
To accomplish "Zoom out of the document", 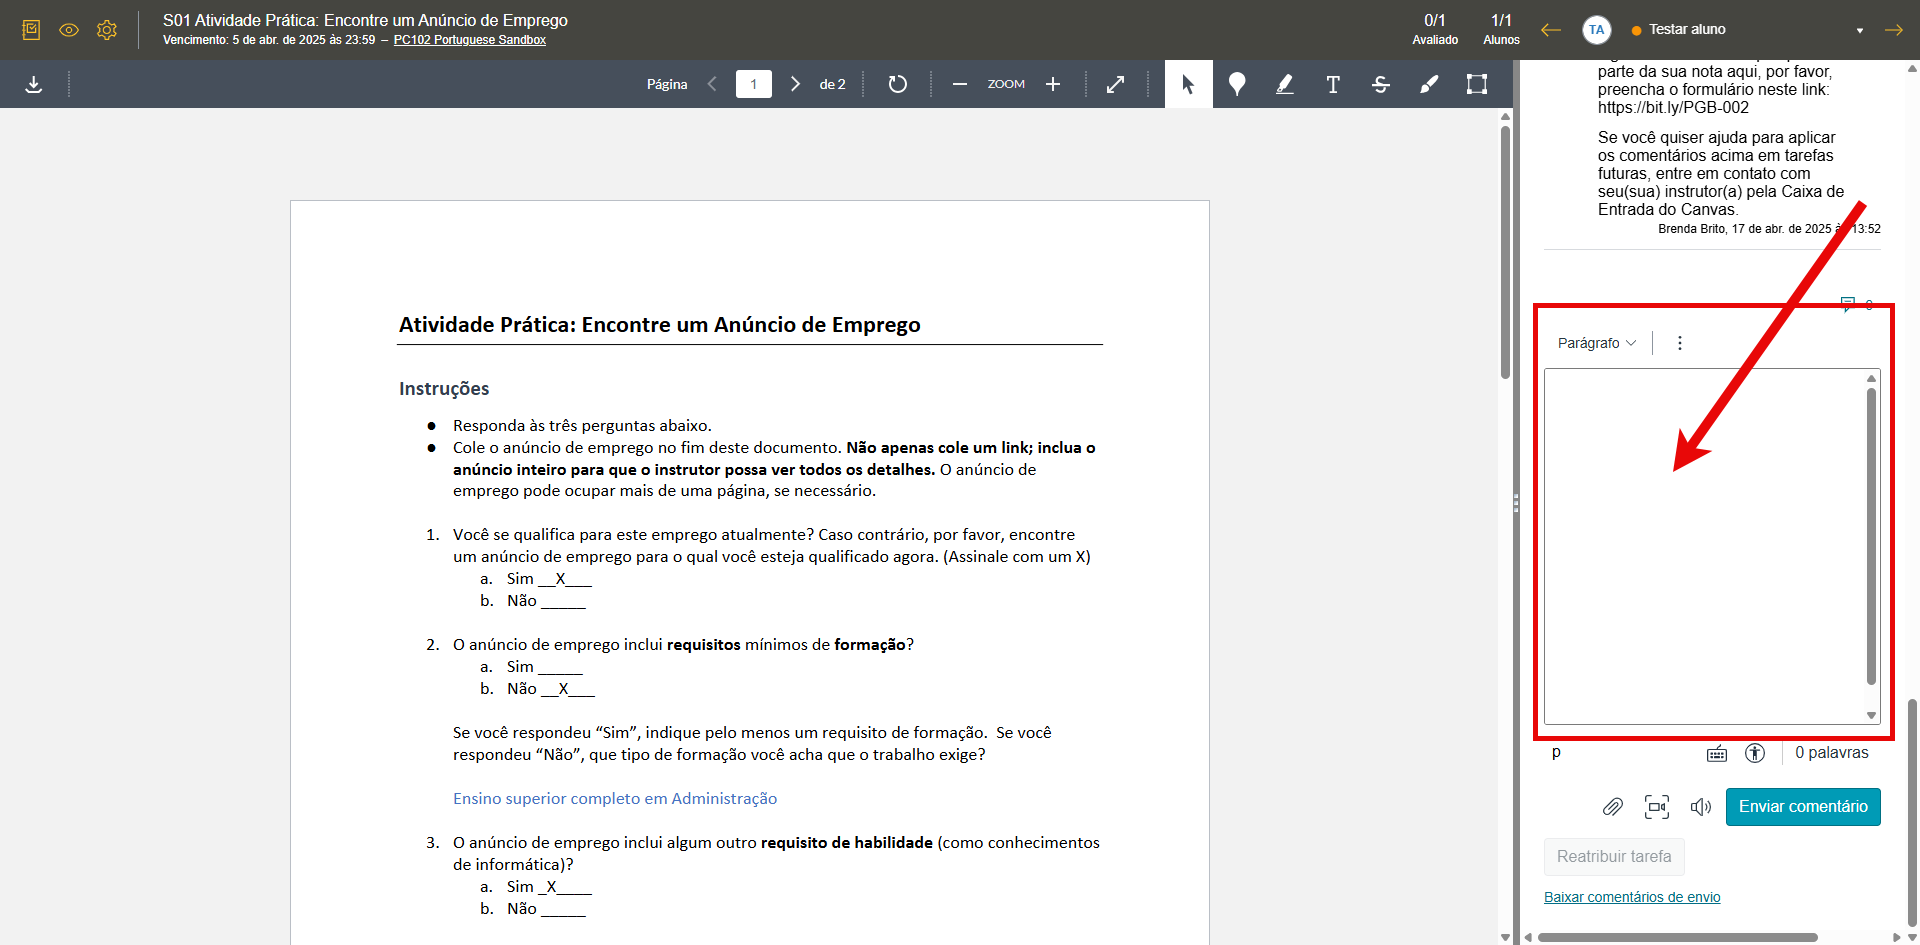I will pos(960,84).
